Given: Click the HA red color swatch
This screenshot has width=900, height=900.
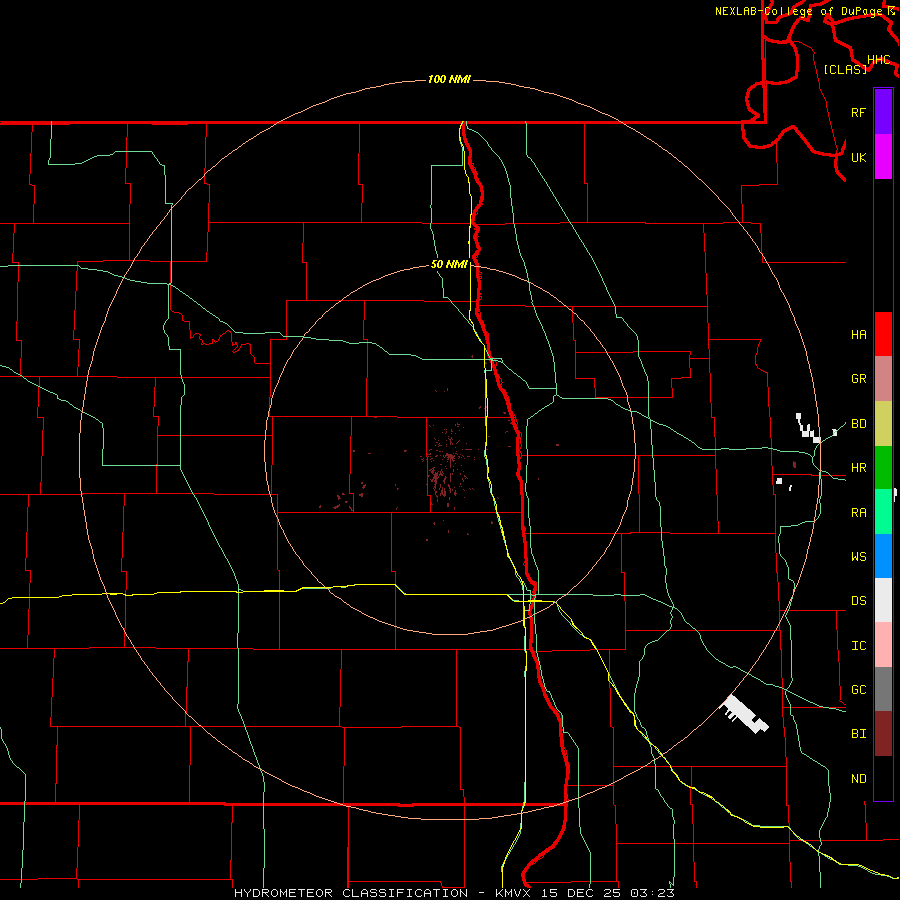Looking at the screenshot, I should click(x=883, y=334).
